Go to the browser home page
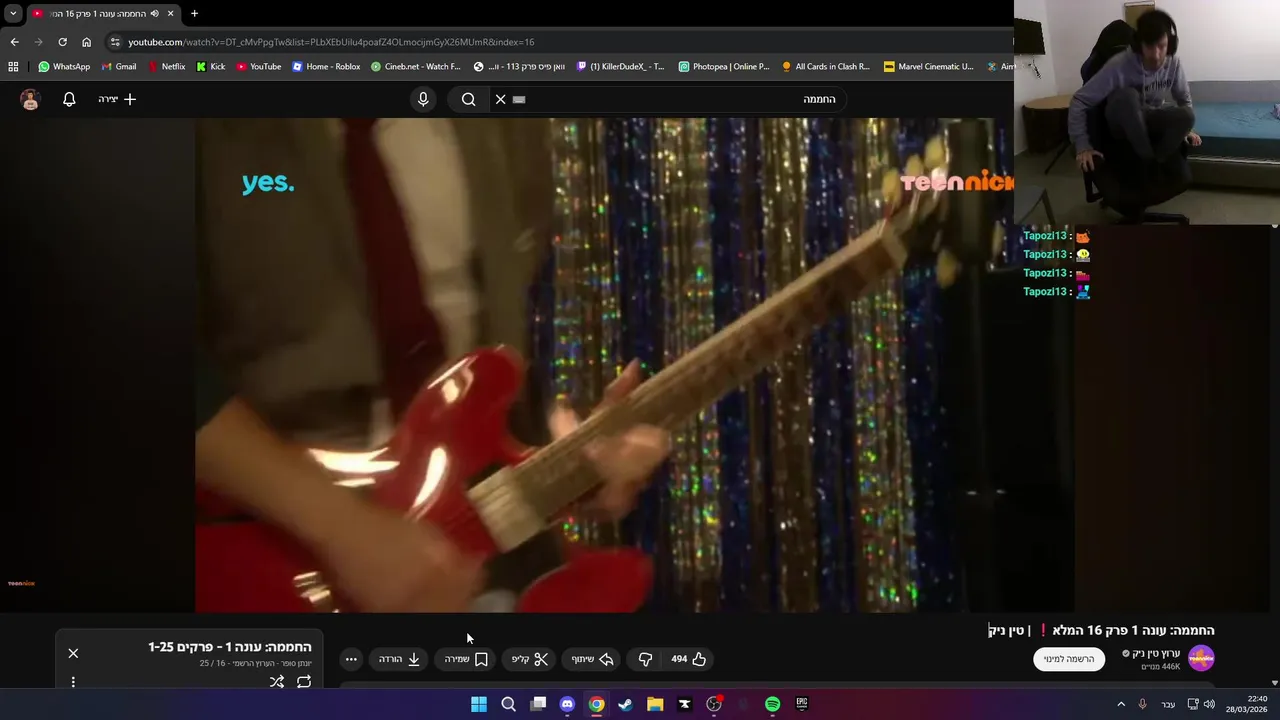Screen dimensions: 1280x720 (86, 42)
